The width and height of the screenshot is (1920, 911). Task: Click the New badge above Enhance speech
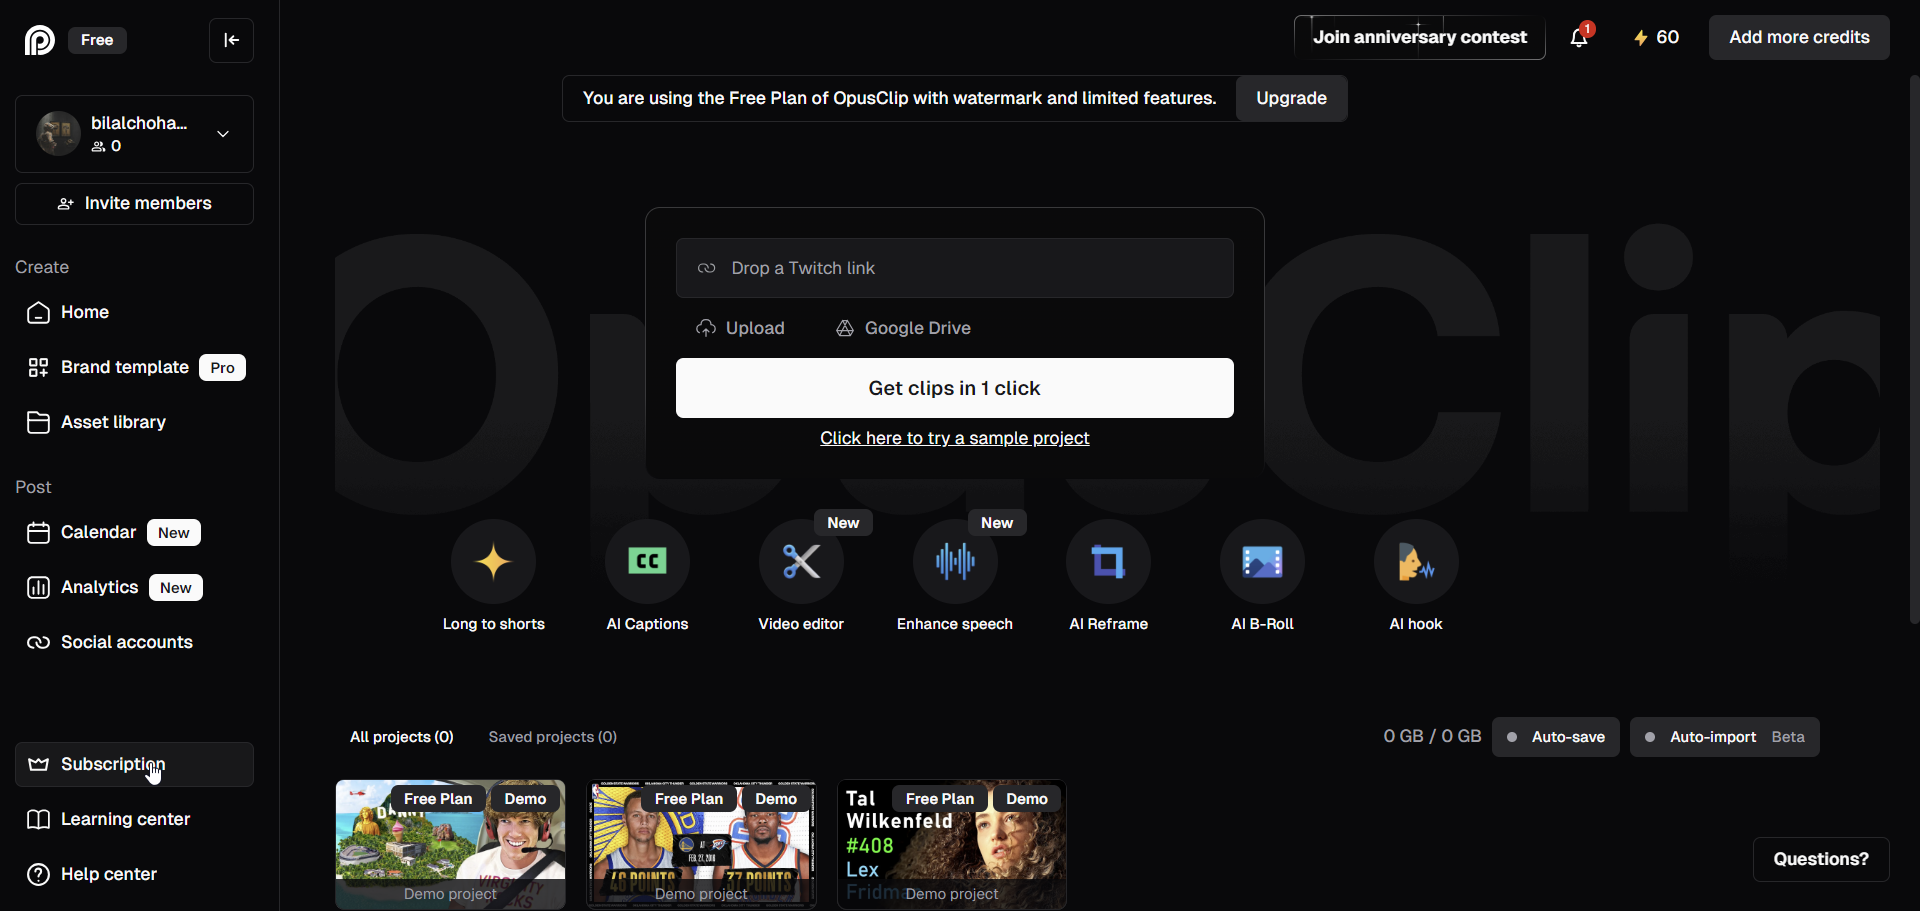(x=997, y=523)
